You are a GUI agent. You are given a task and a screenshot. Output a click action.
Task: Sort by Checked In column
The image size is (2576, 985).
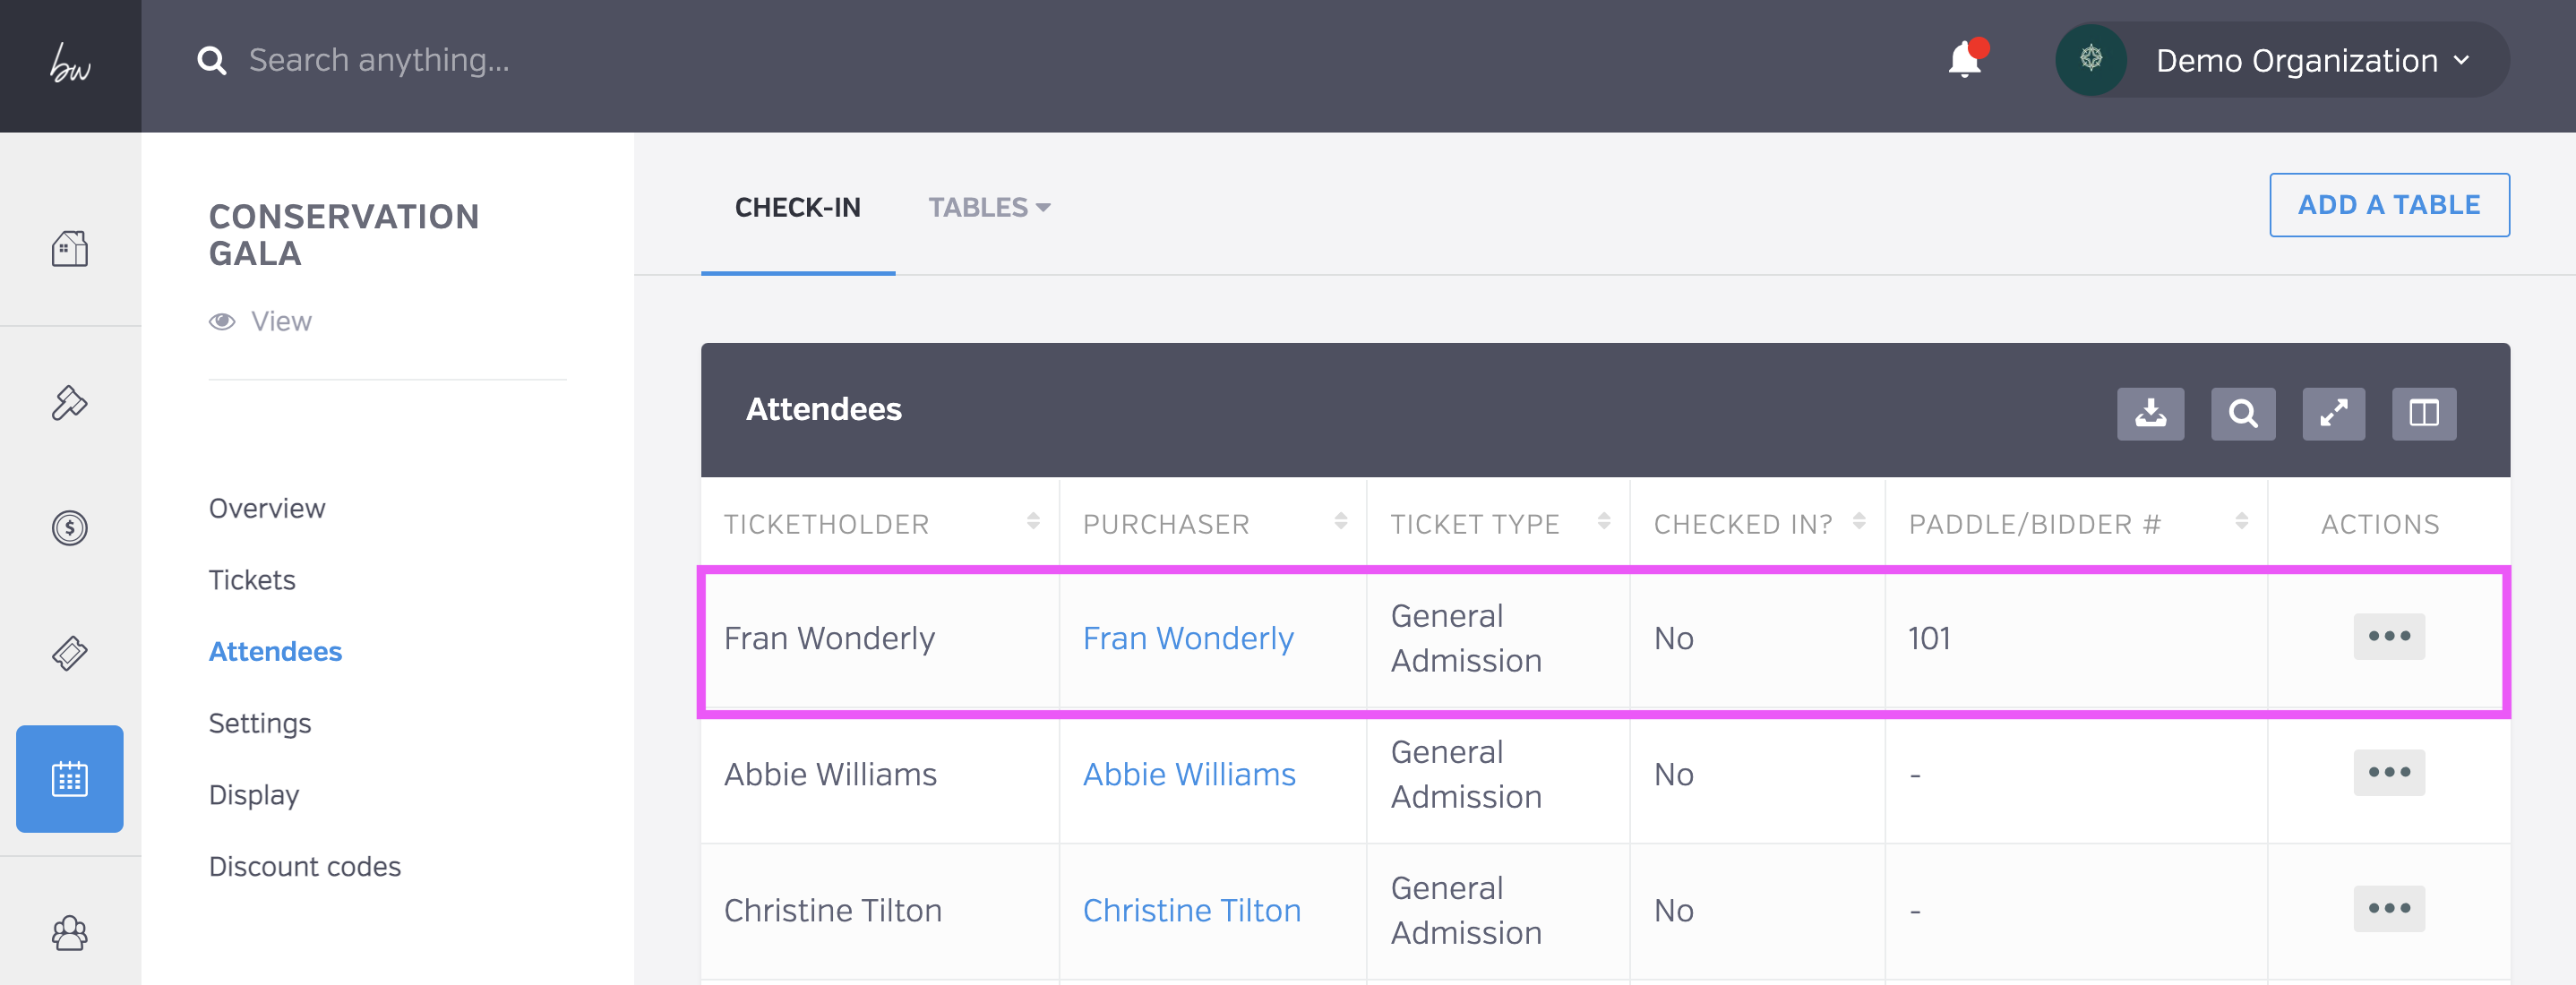coord(1859,522)
